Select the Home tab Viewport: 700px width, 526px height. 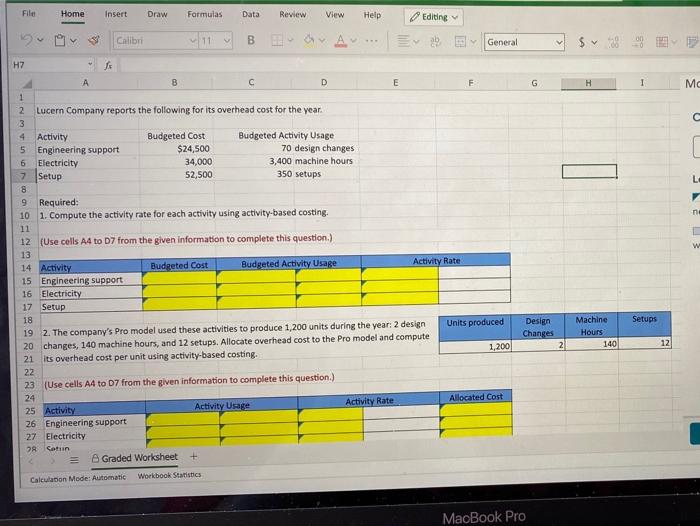[72, 14]
